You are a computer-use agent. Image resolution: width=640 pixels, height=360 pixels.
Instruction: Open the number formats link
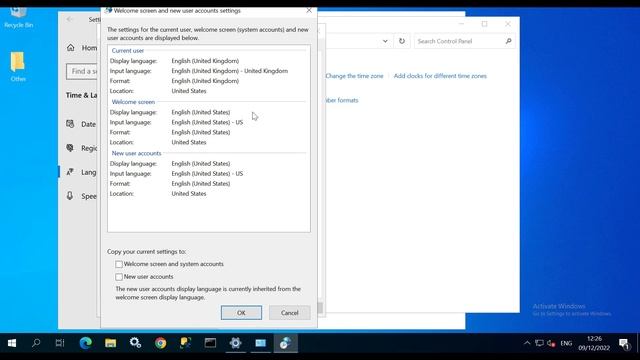[x=342, y=100]
